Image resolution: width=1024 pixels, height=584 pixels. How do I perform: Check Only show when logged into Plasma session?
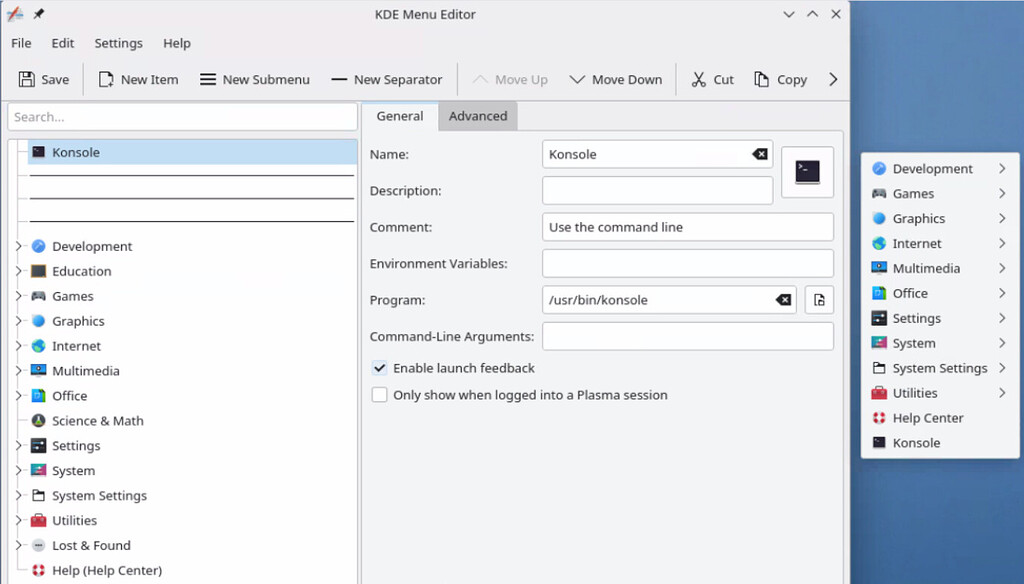click(380, 394)
